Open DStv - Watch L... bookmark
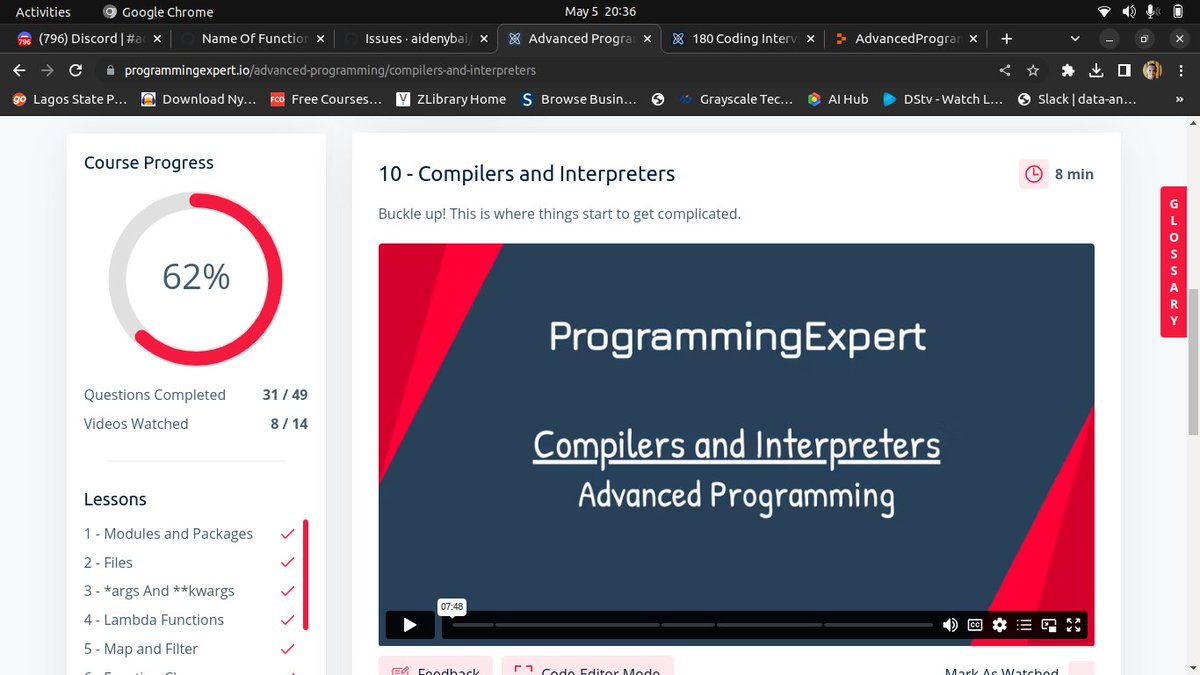1200x675 pixels. click(x=943, y=99)
